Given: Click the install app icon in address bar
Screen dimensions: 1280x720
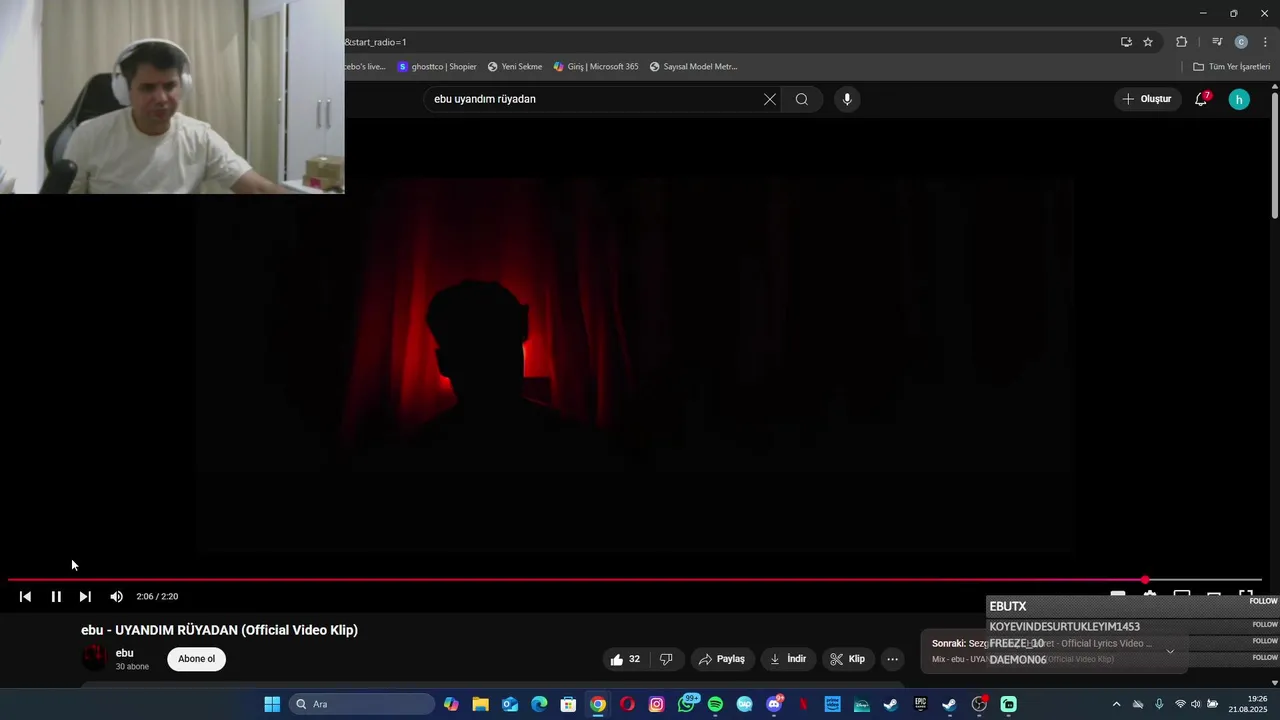Looking at the screenshot, I should click(1126, 42).
